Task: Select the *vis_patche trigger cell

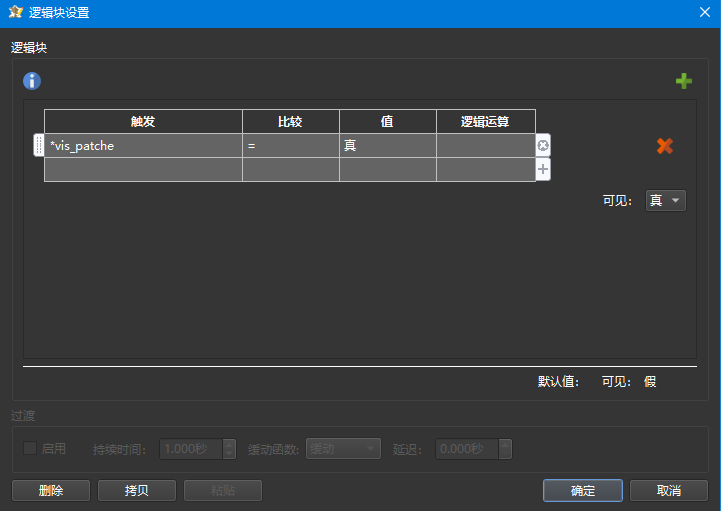Action: [x=143, y=146]
